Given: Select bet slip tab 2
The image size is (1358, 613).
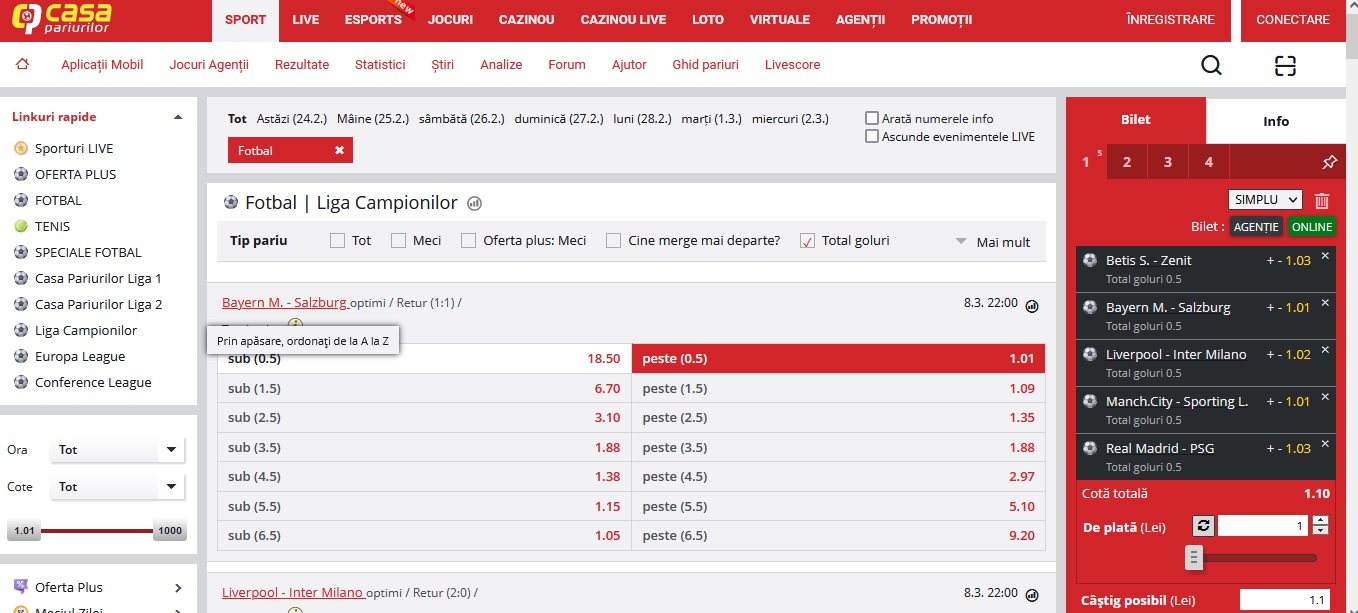Looking at the screenshot, I should click(1127, 162).
